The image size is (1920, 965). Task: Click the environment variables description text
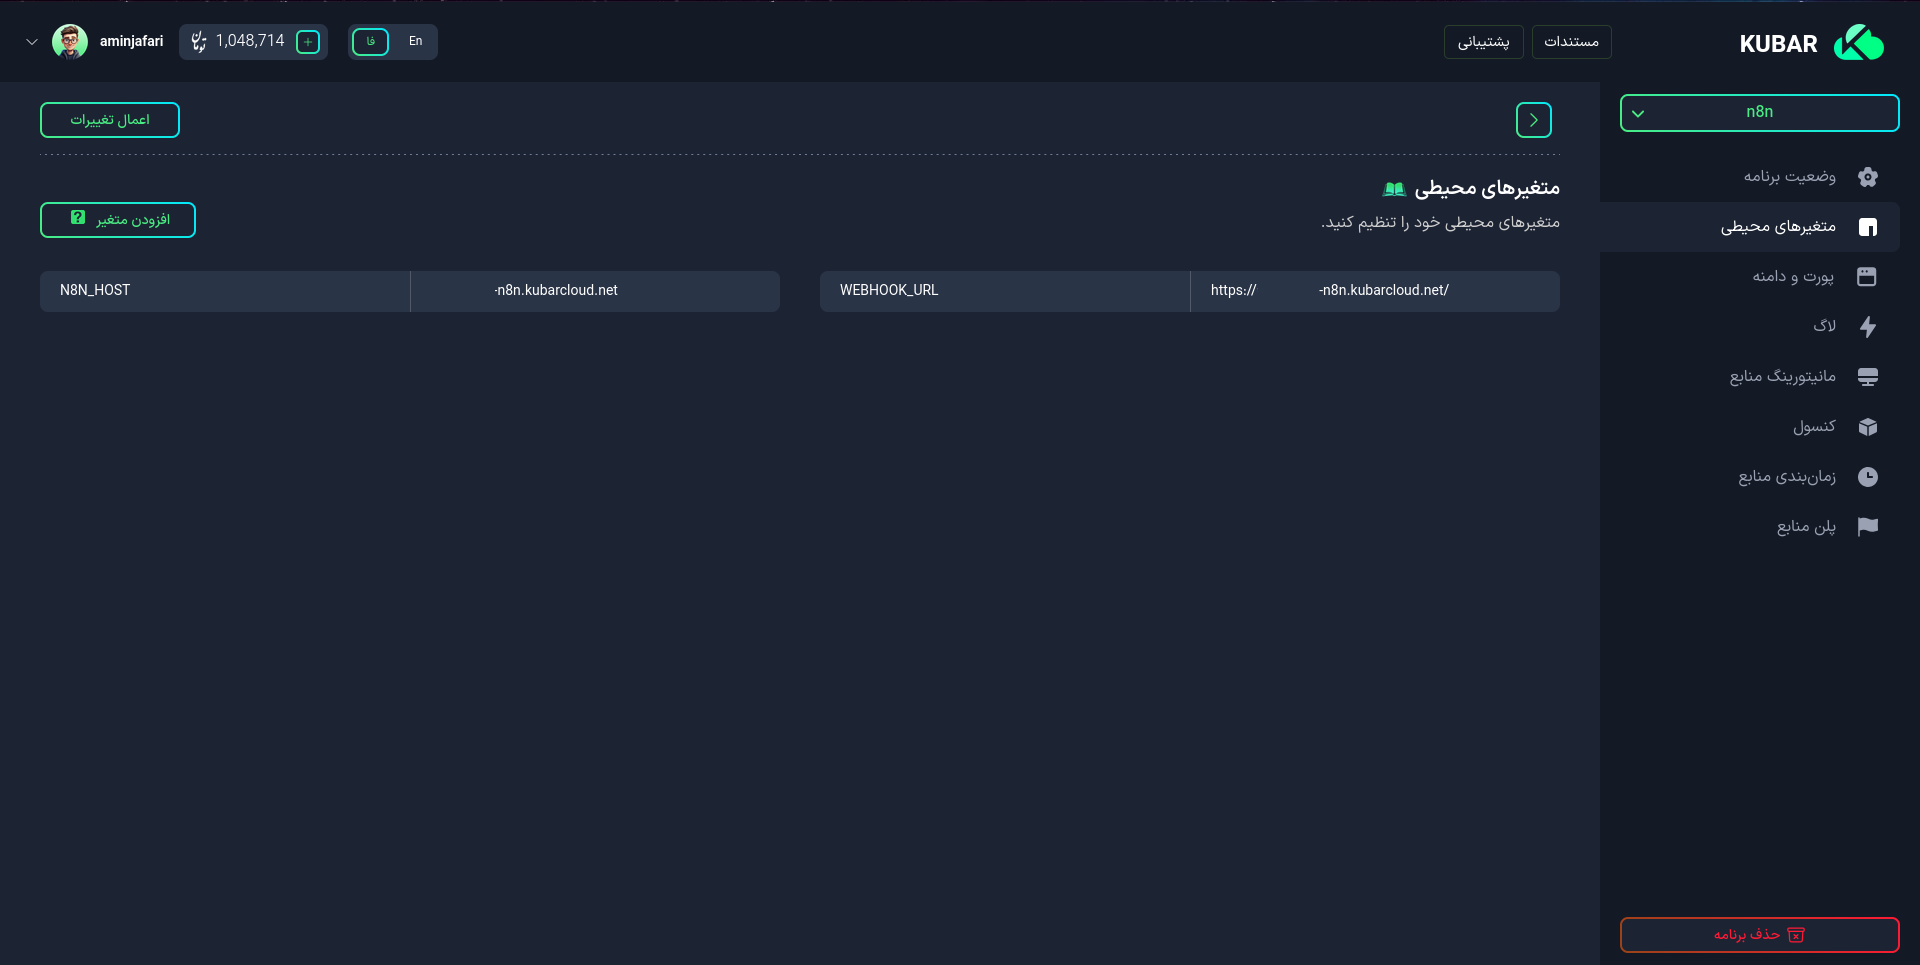[1440, 222]
